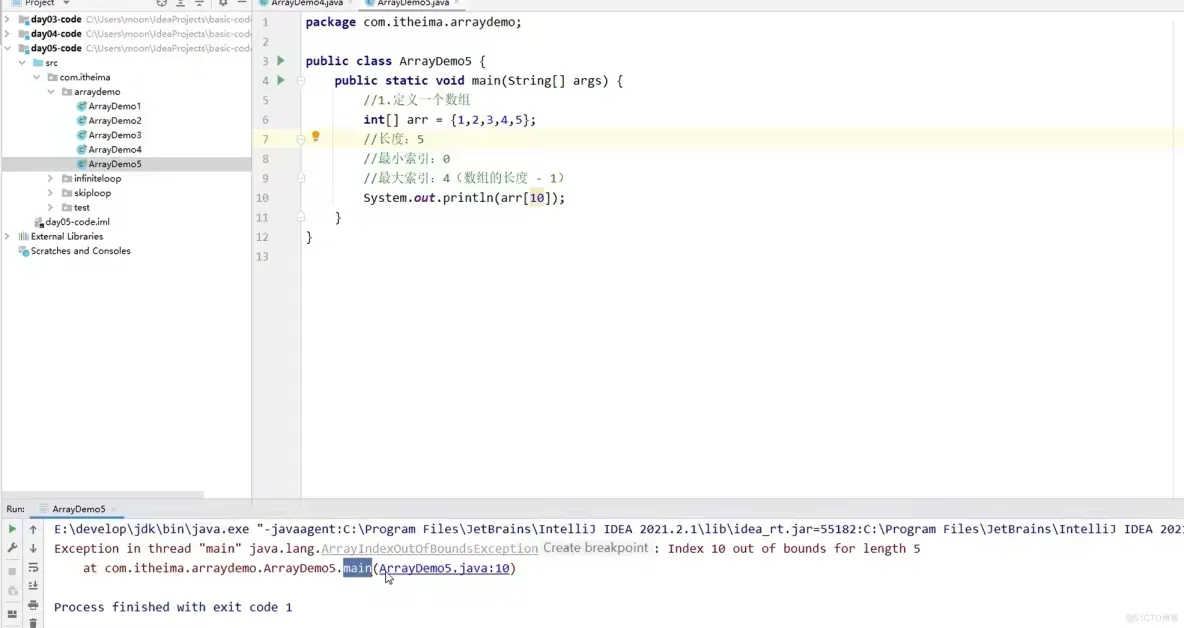Run main method from line 4 gutter arrow
1184x628 pixels.
tap(281, 80)
